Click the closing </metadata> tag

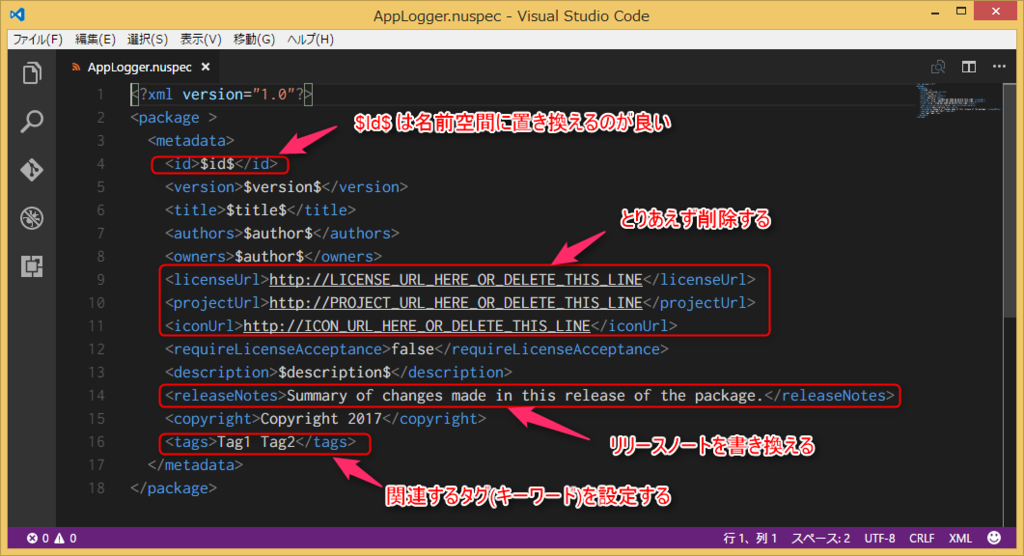pos(195,465)
